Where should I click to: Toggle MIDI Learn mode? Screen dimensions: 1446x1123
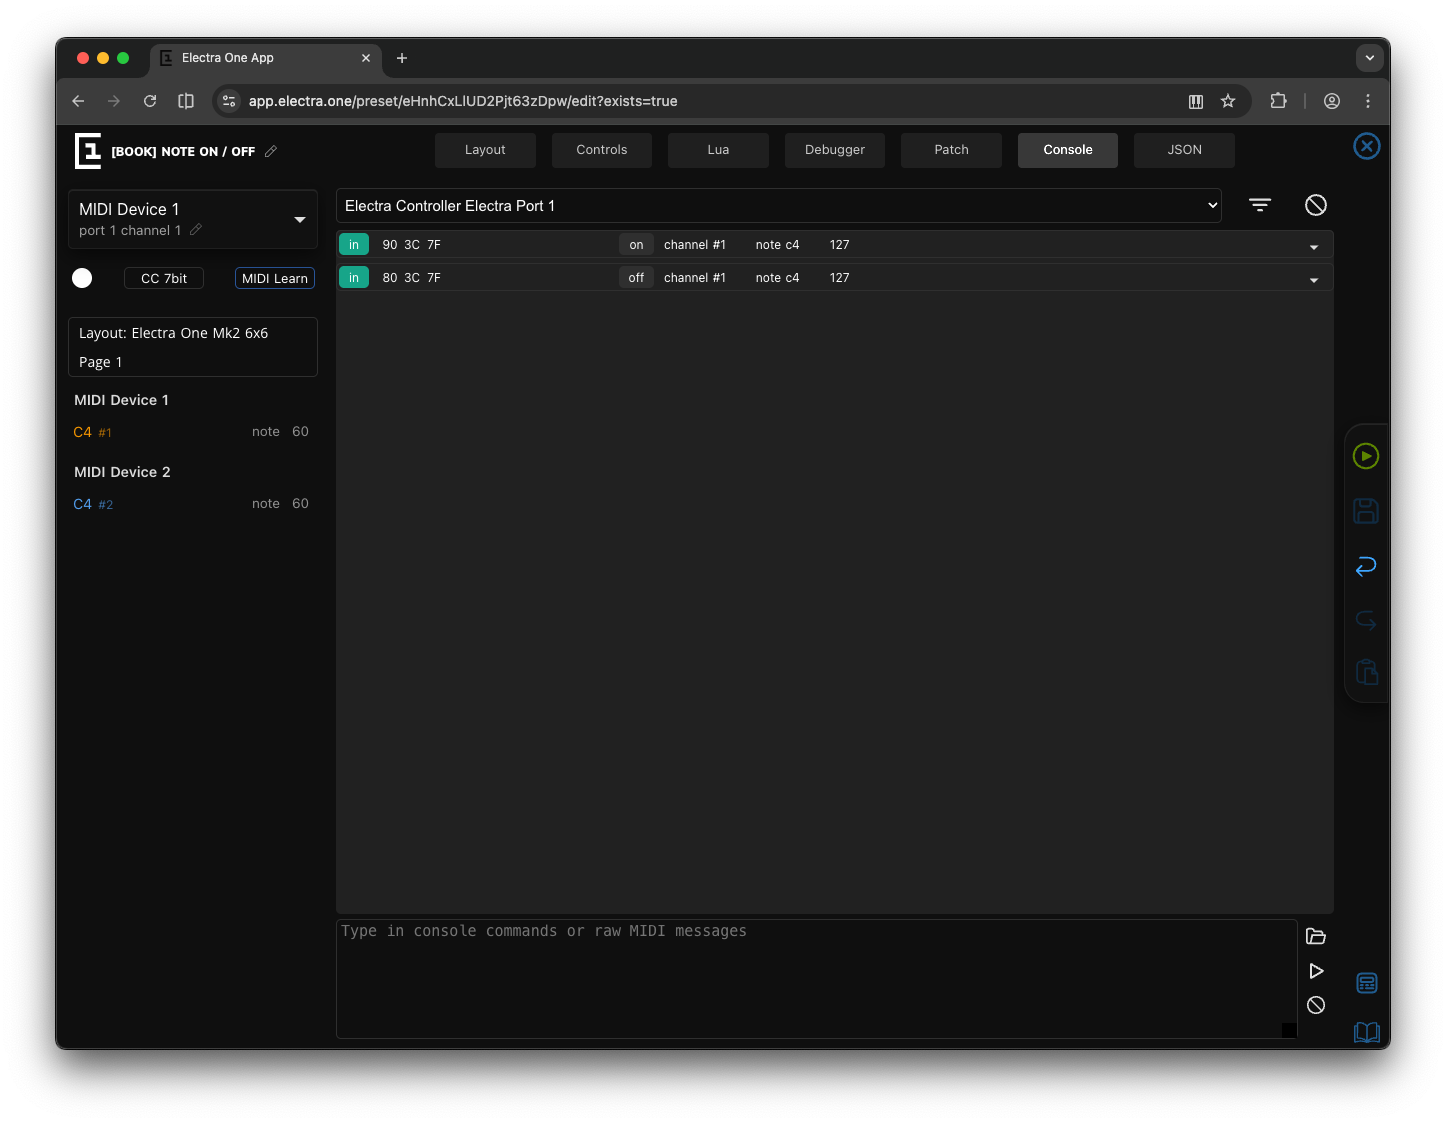(x=275, y=278)
